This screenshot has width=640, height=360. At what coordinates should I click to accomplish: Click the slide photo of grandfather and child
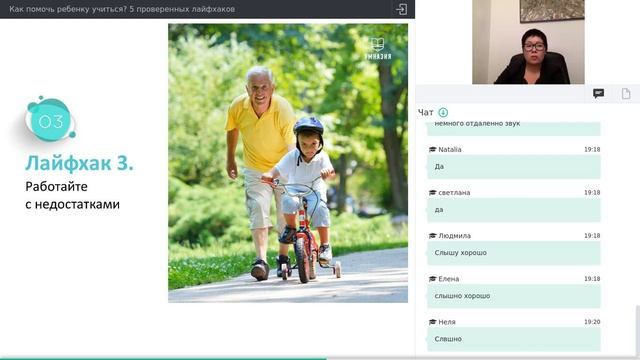[288, 163]
